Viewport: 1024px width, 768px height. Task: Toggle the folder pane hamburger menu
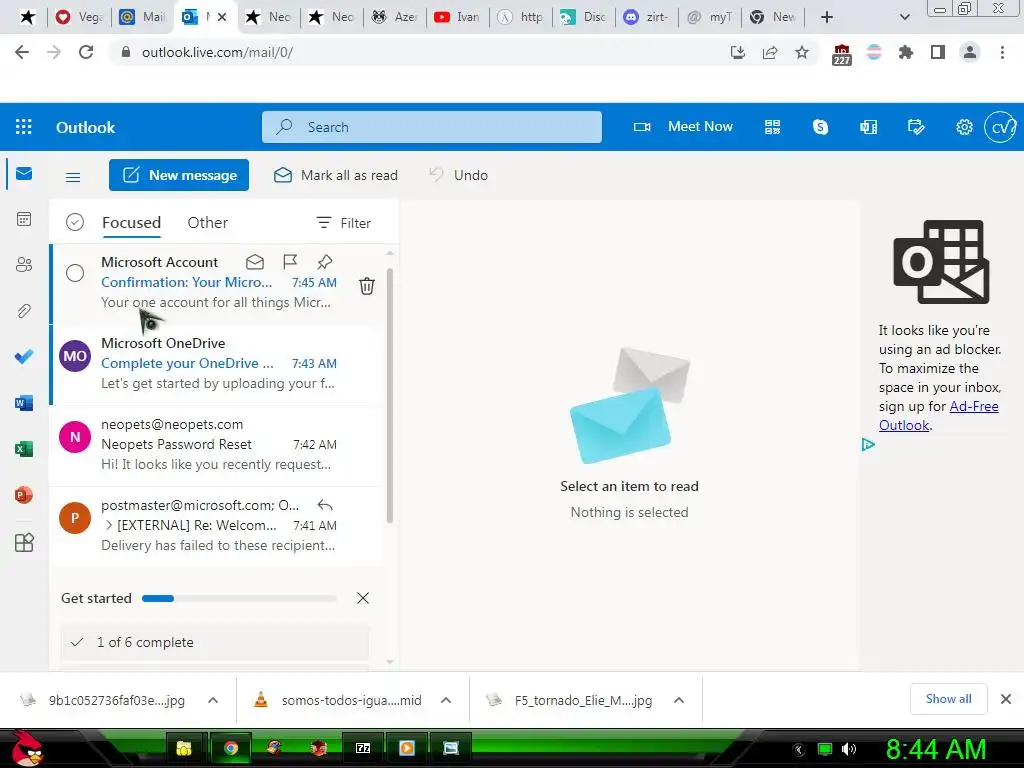[73, 177]
